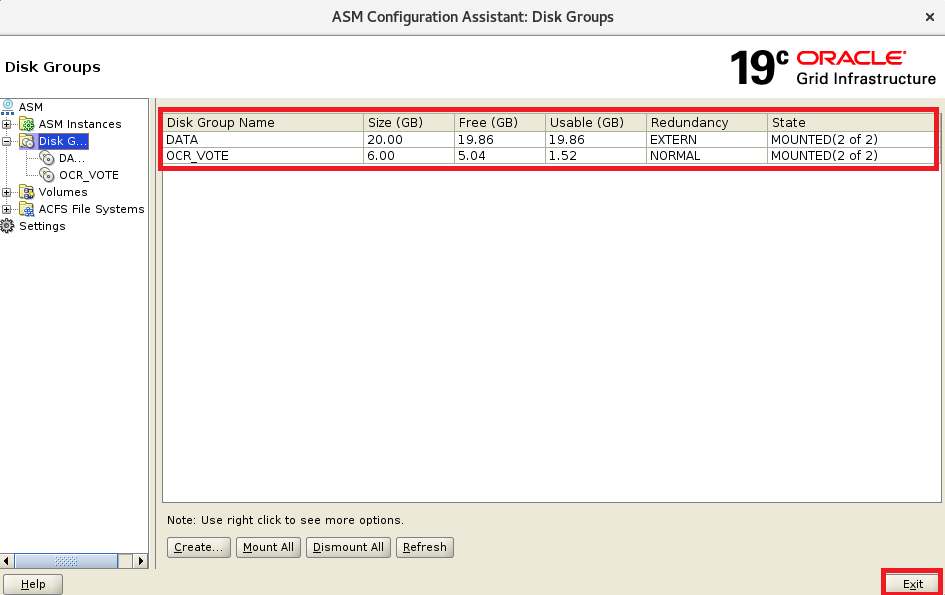Click Disk Group Name column header
The width and height of the screenshot is (945, 595).
(x=263, y=122)
